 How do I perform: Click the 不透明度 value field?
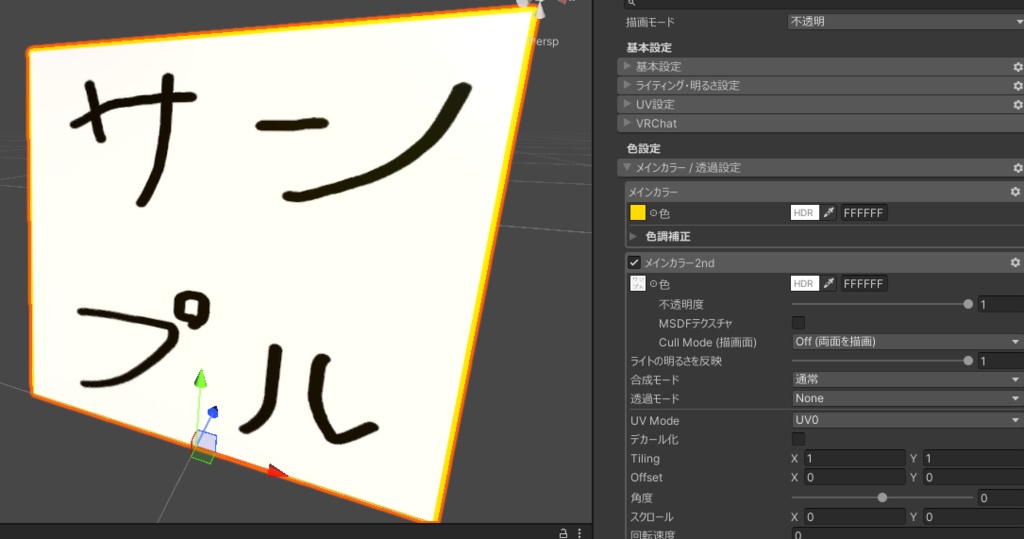(x=1000, y=304)
